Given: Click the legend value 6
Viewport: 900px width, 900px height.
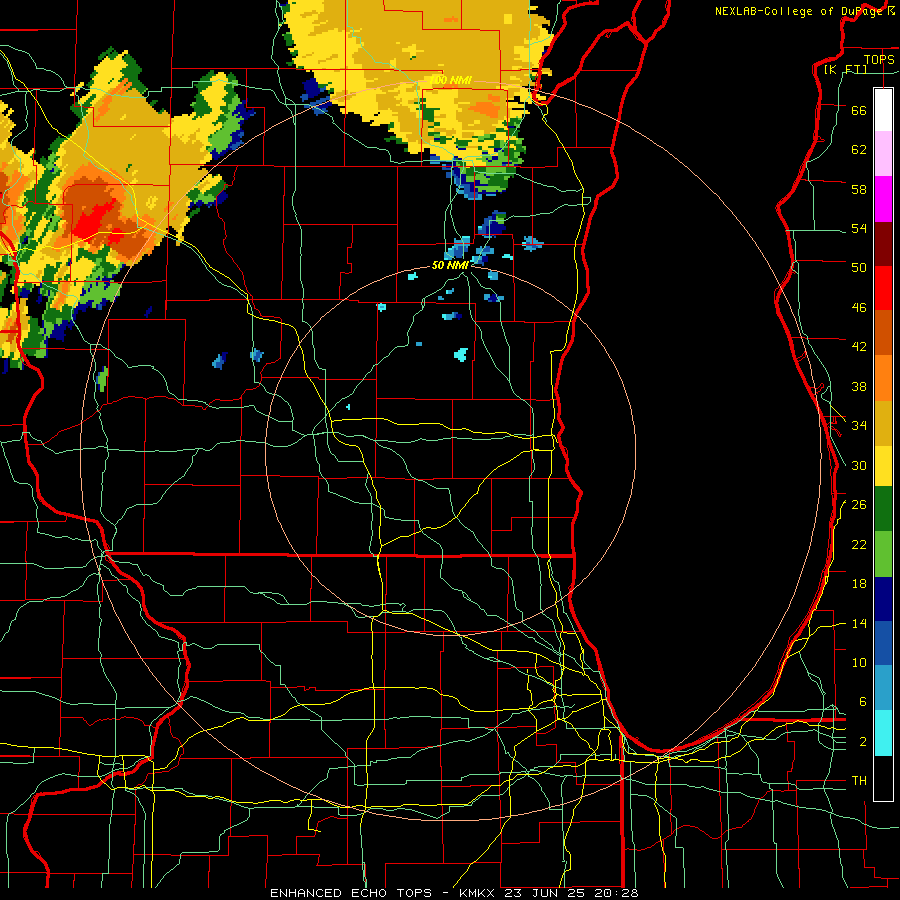Looking at the screenshot, I should pos(862,702).
